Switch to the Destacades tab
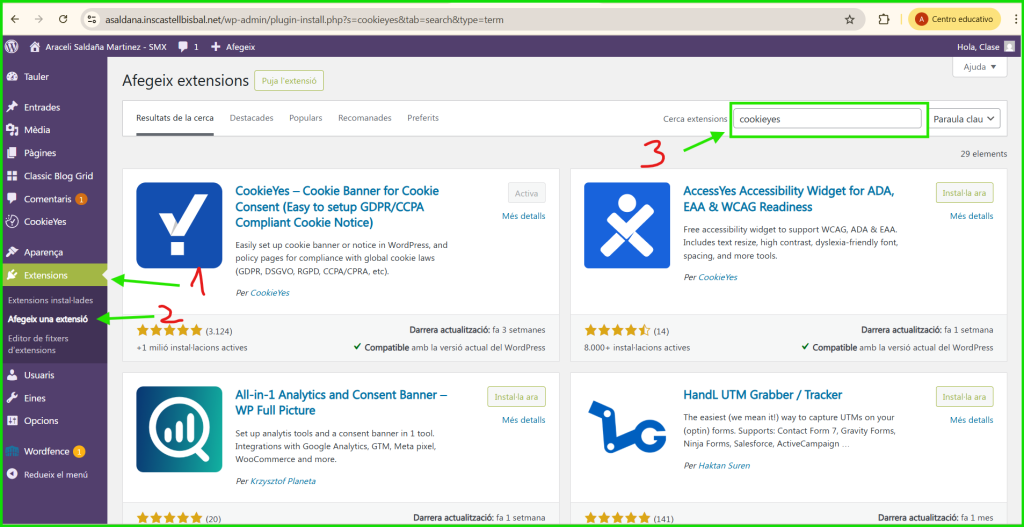This screenshot has height=527, width=1024. point(251,118)
